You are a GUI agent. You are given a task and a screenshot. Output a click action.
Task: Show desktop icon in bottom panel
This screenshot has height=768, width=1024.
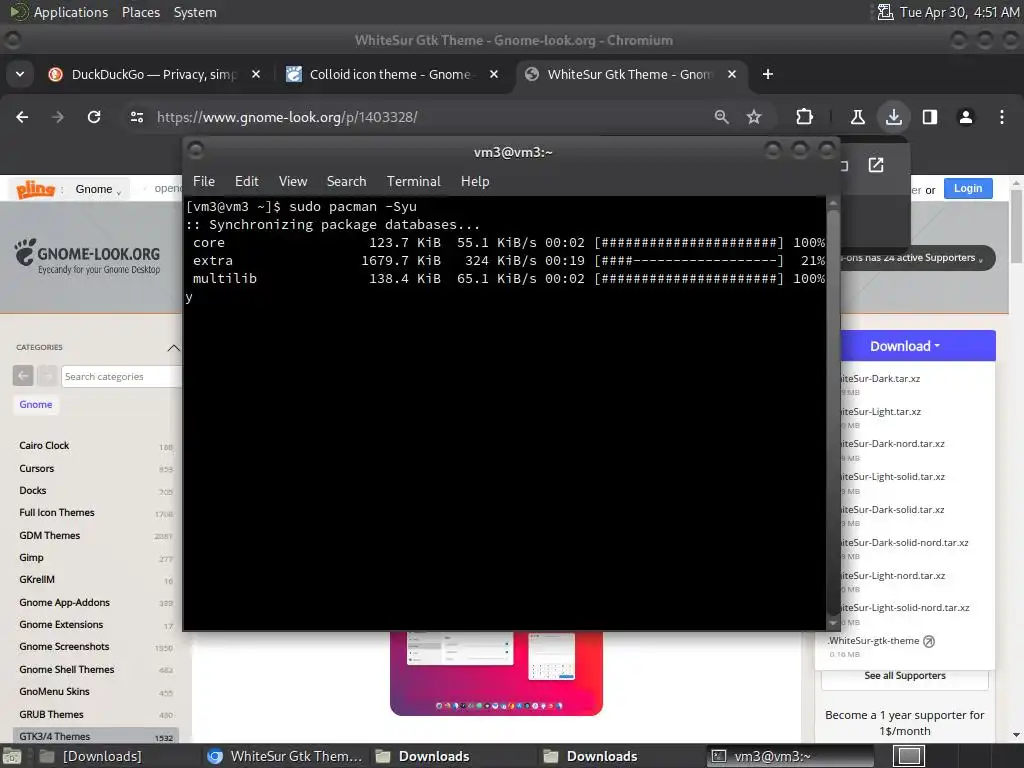pos(11,756)
